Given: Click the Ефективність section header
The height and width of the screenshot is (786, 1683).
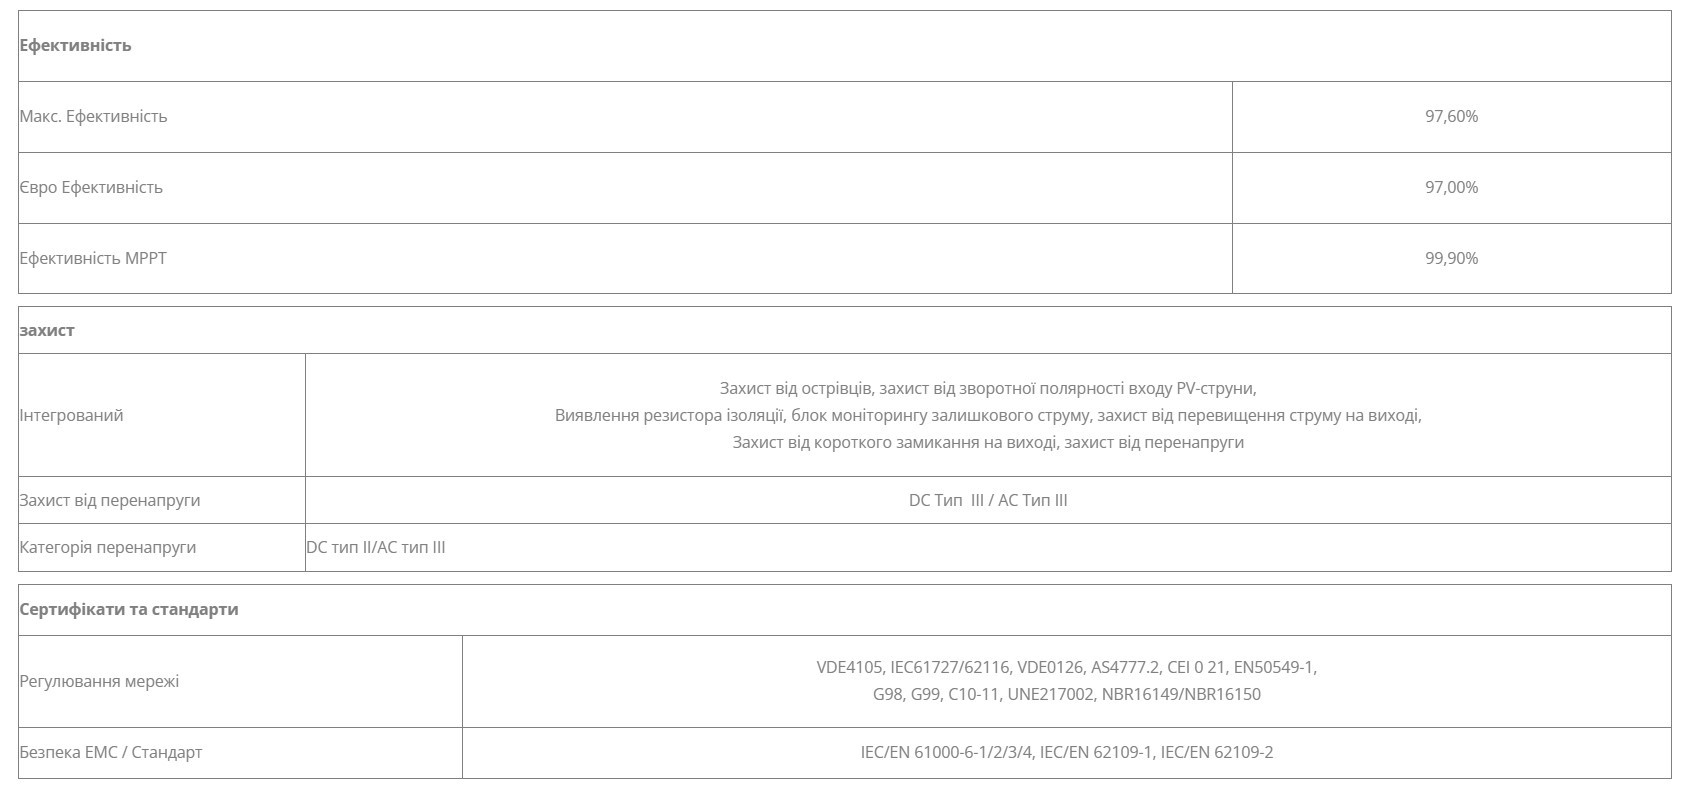Looking at the screenshot, I should (x=75, y=45).
